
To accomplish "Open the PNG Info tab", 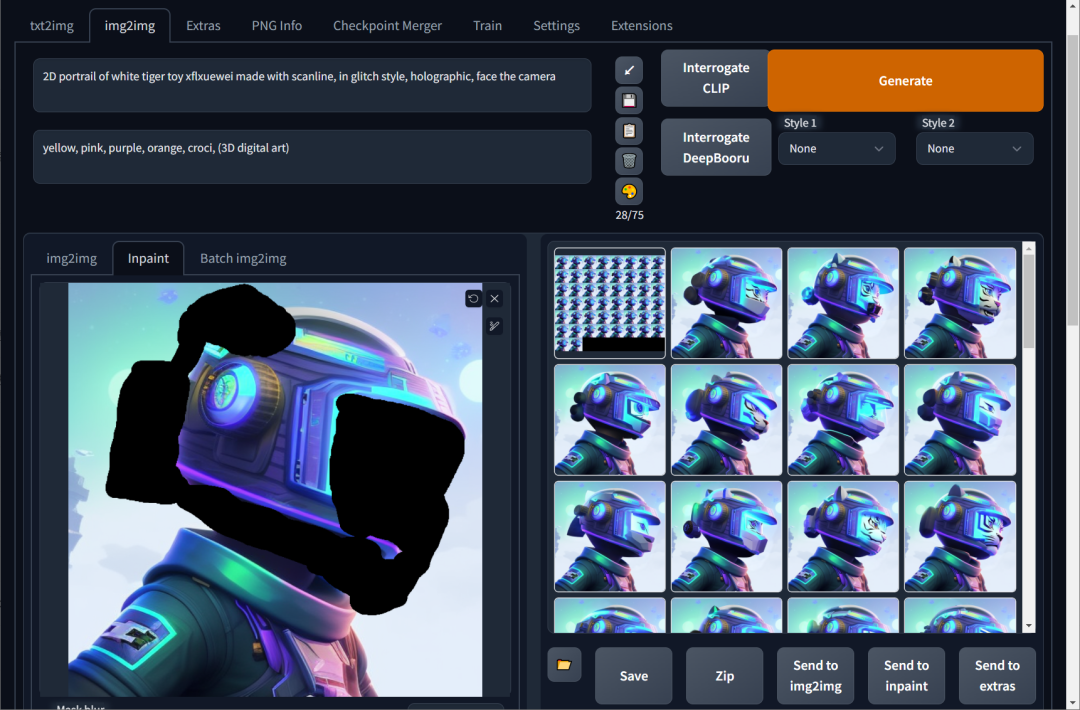I will [x=277, y=25].
